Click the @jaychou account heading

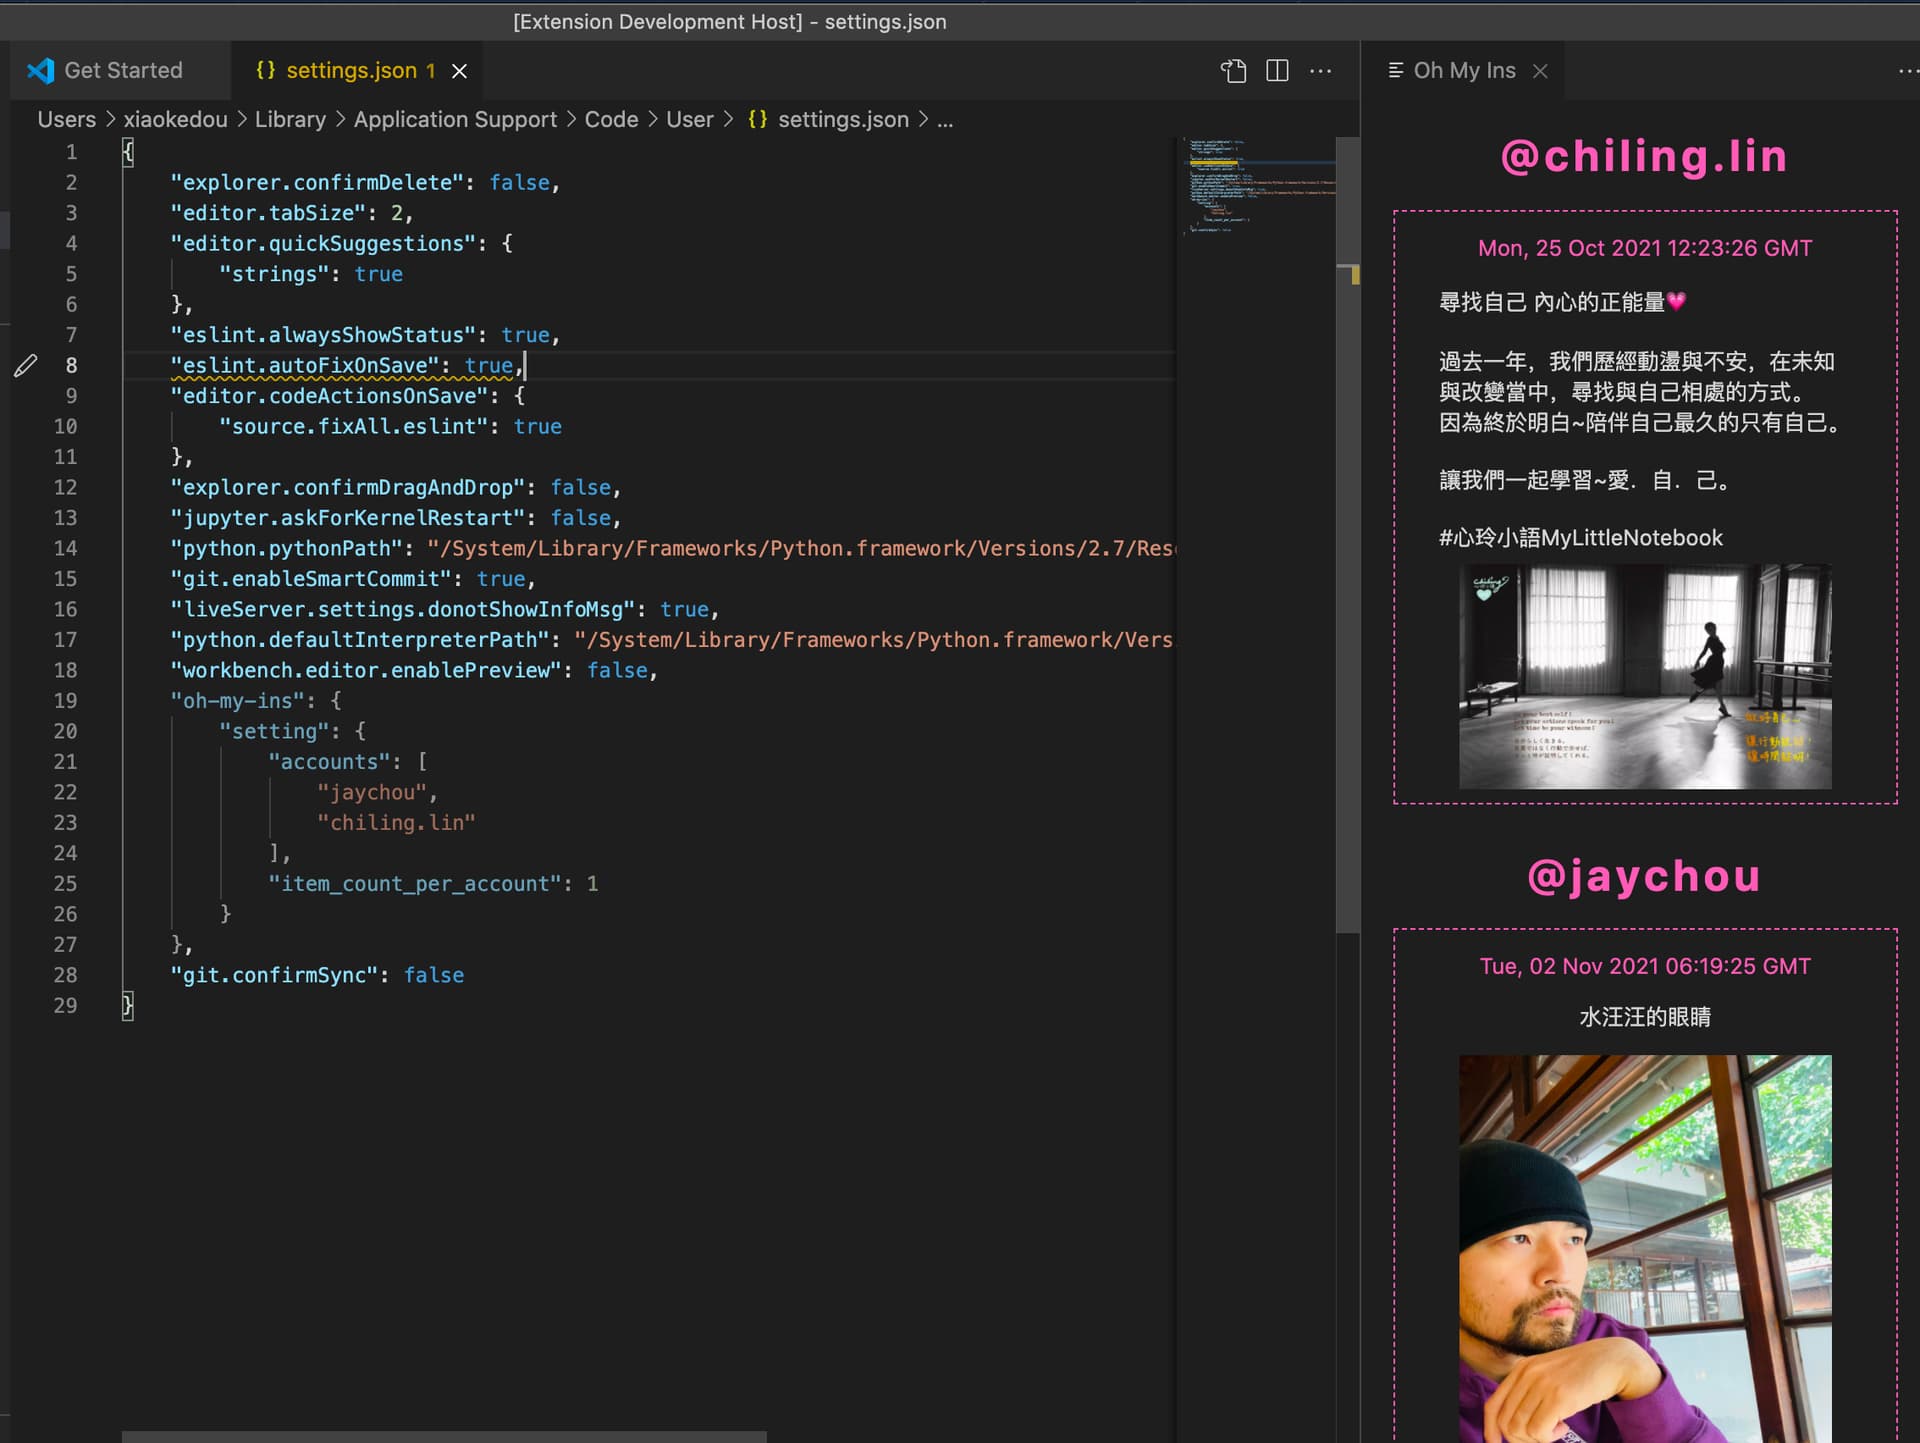pyautogui.click(x=1644, y=876)
